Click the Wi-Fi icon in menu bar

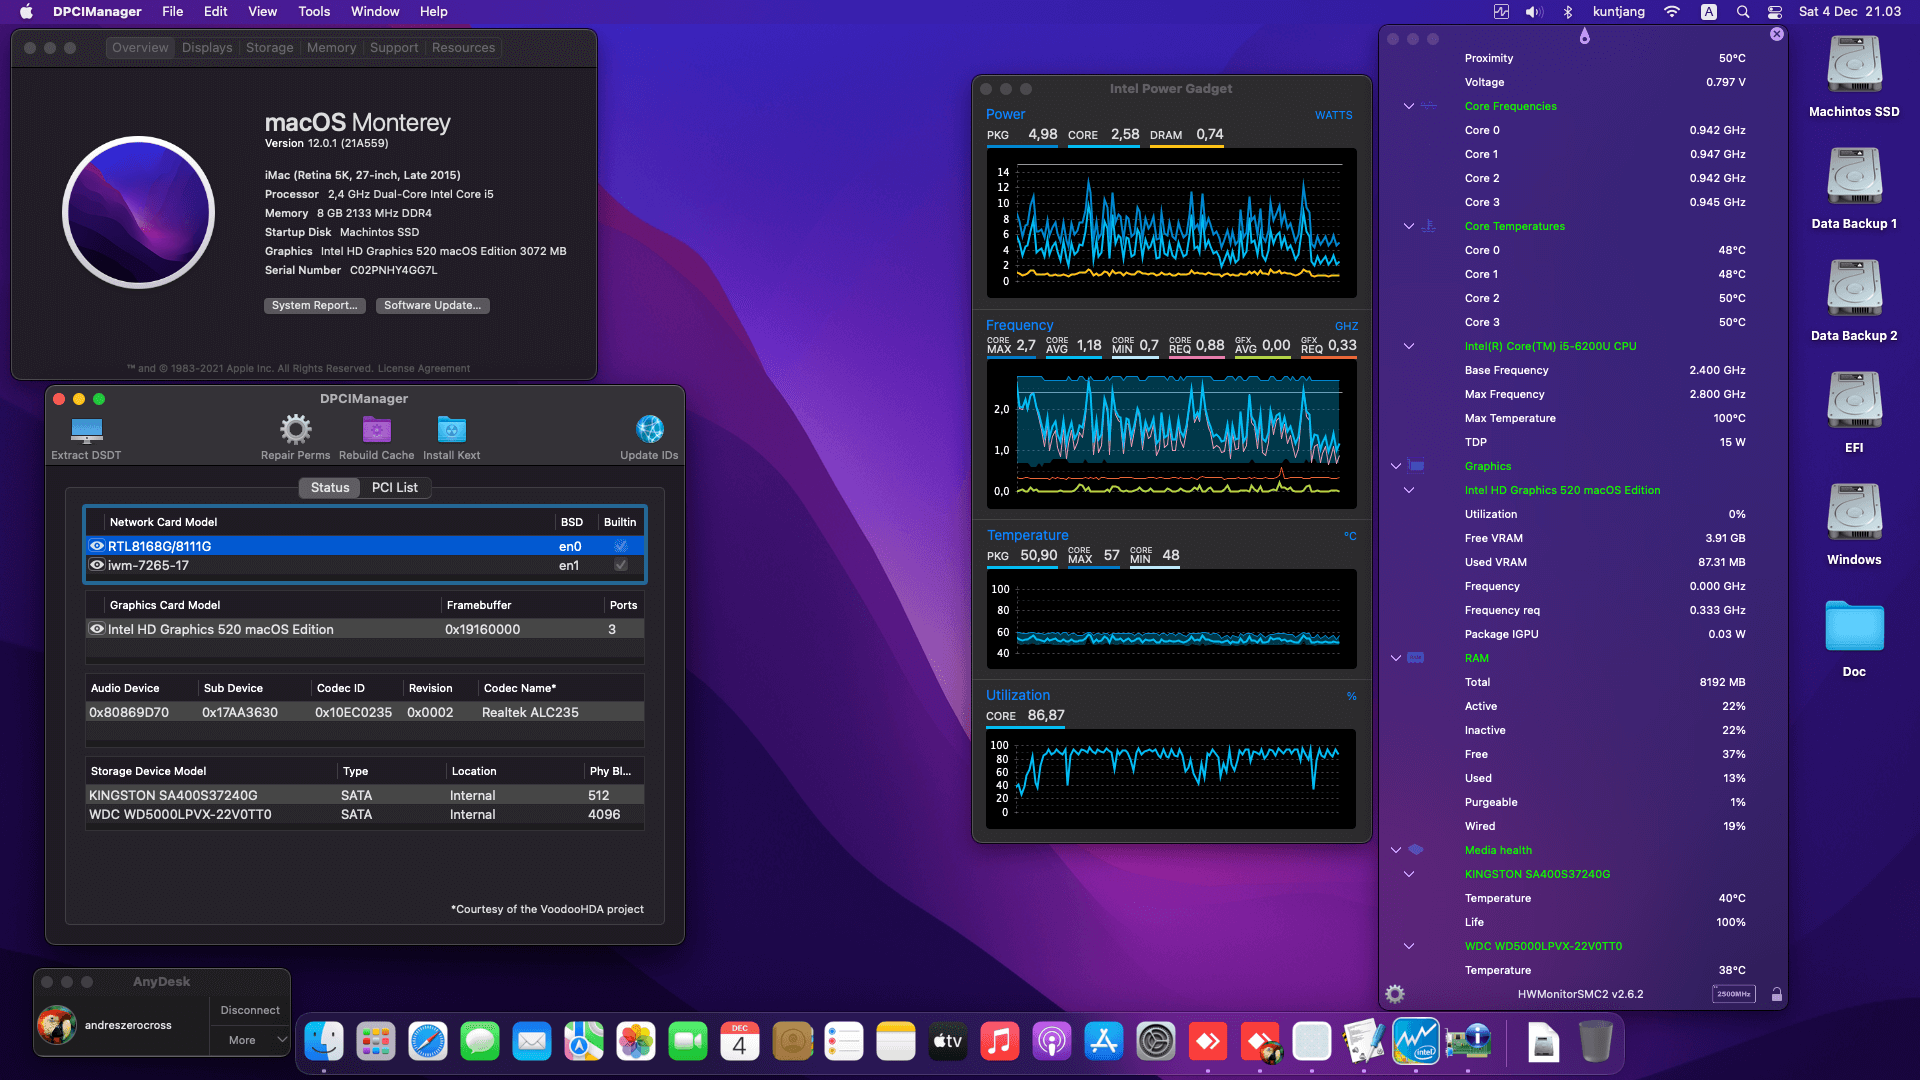[1672, 12]
